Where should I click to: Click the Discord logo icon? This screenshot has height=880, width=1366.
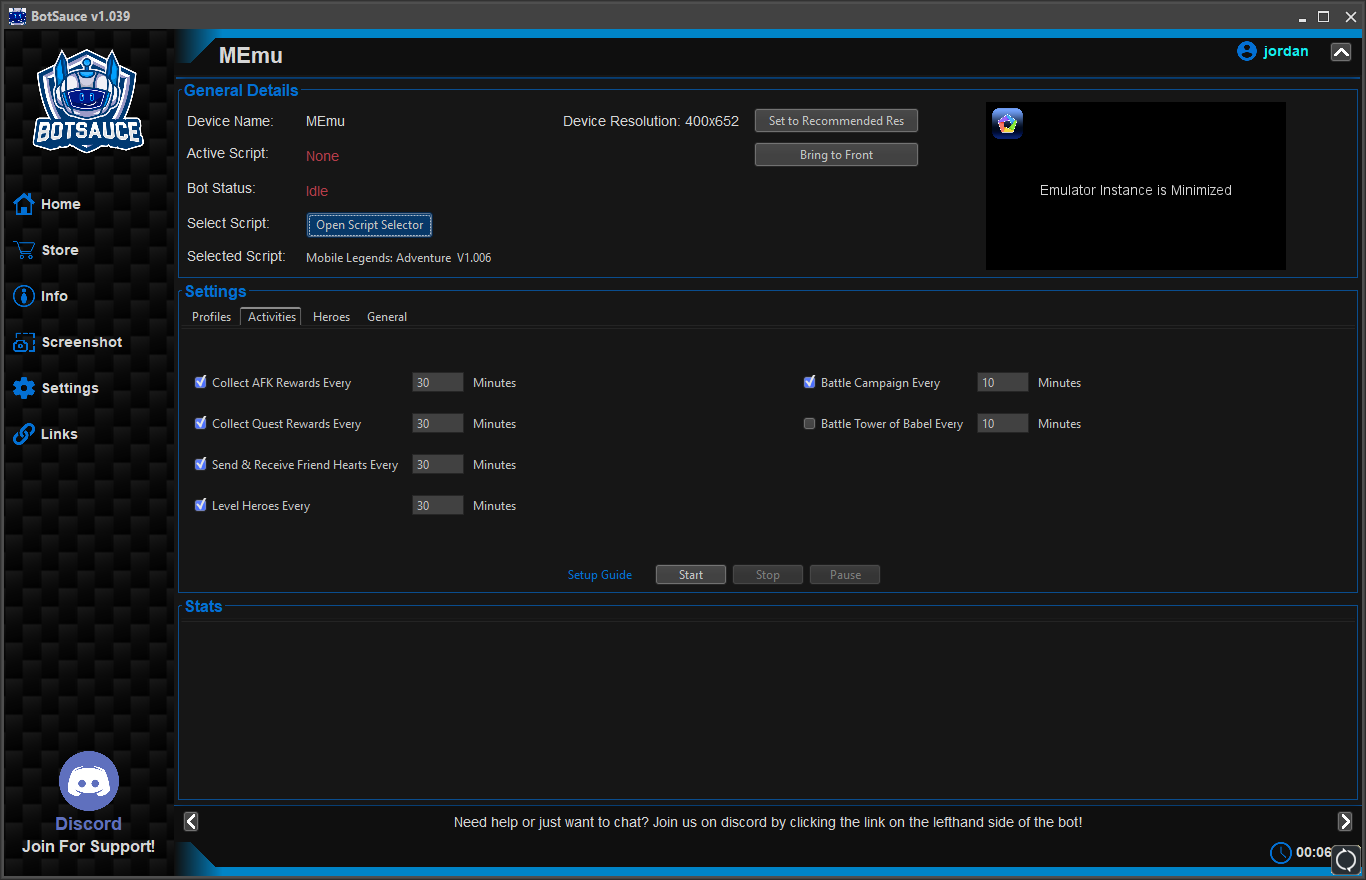pyautogui.click(x=89, y=782)
